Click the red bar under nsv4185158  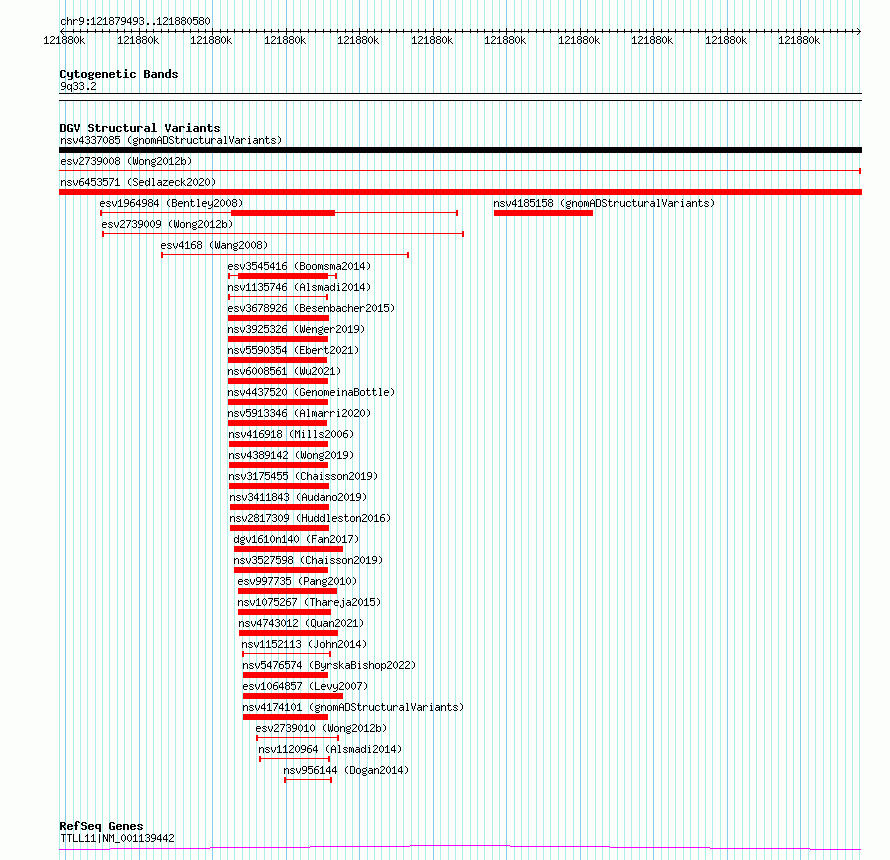pos(543,213)
